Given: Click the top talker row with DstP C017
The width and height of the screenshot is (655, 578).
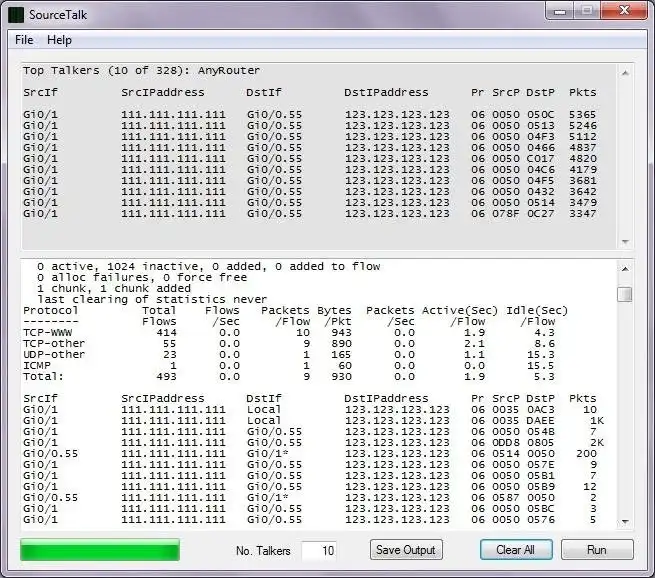Looking at the screenshot, I should [310, 158].
